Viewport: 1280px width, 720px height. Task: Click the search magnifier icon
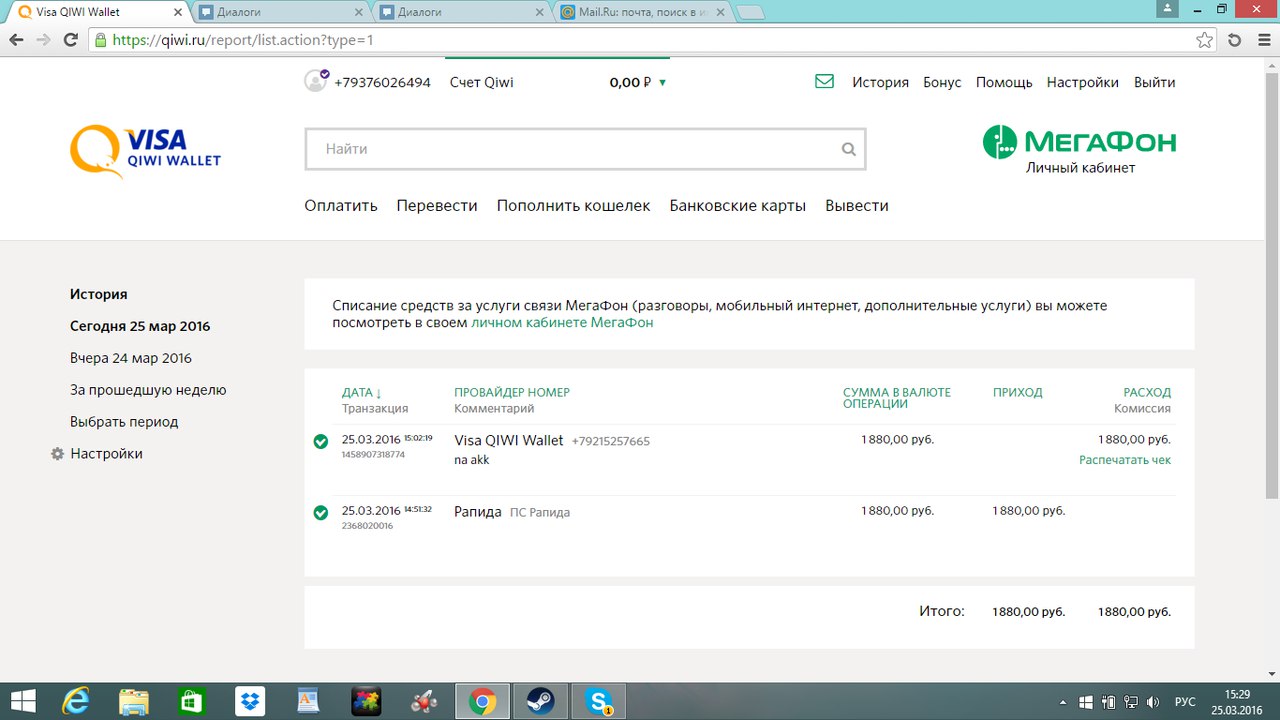click(849, 150)
